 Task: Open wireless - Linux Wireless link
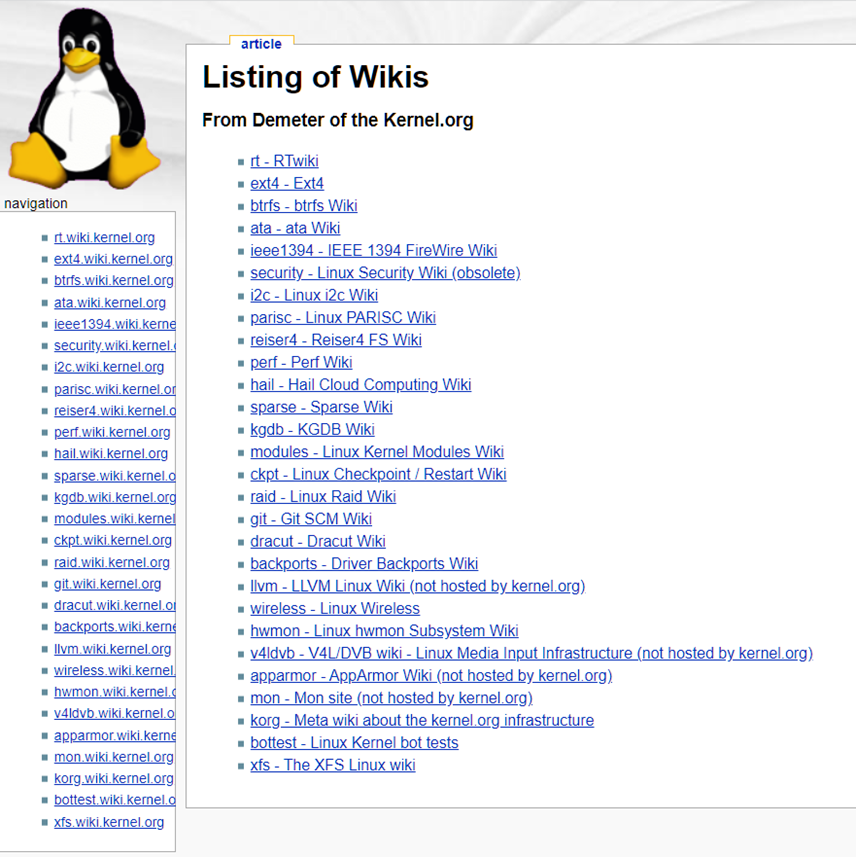335,609
